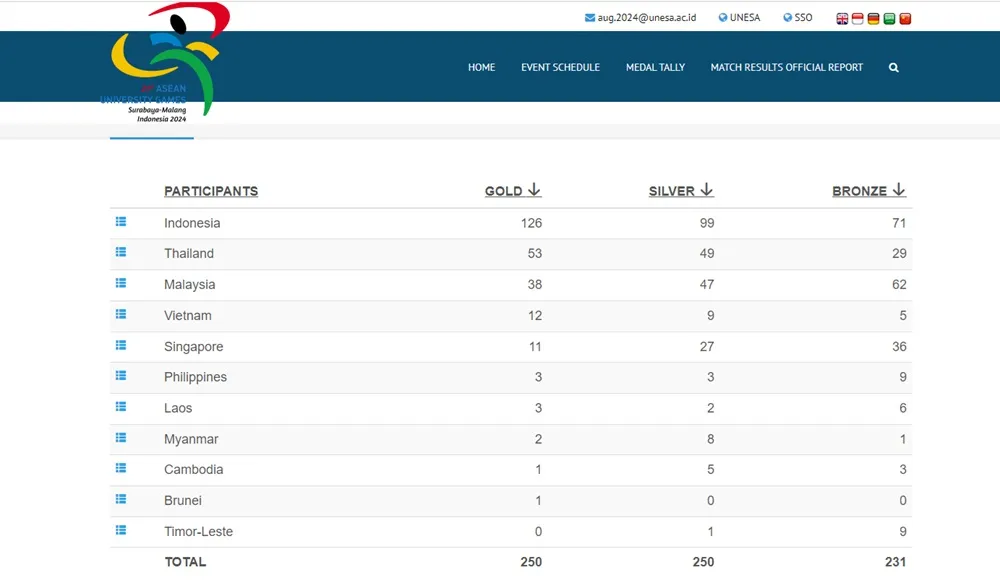Open the EVENT SCHEDULE menu item
The image size is (1000, 583).
(560, 68)
